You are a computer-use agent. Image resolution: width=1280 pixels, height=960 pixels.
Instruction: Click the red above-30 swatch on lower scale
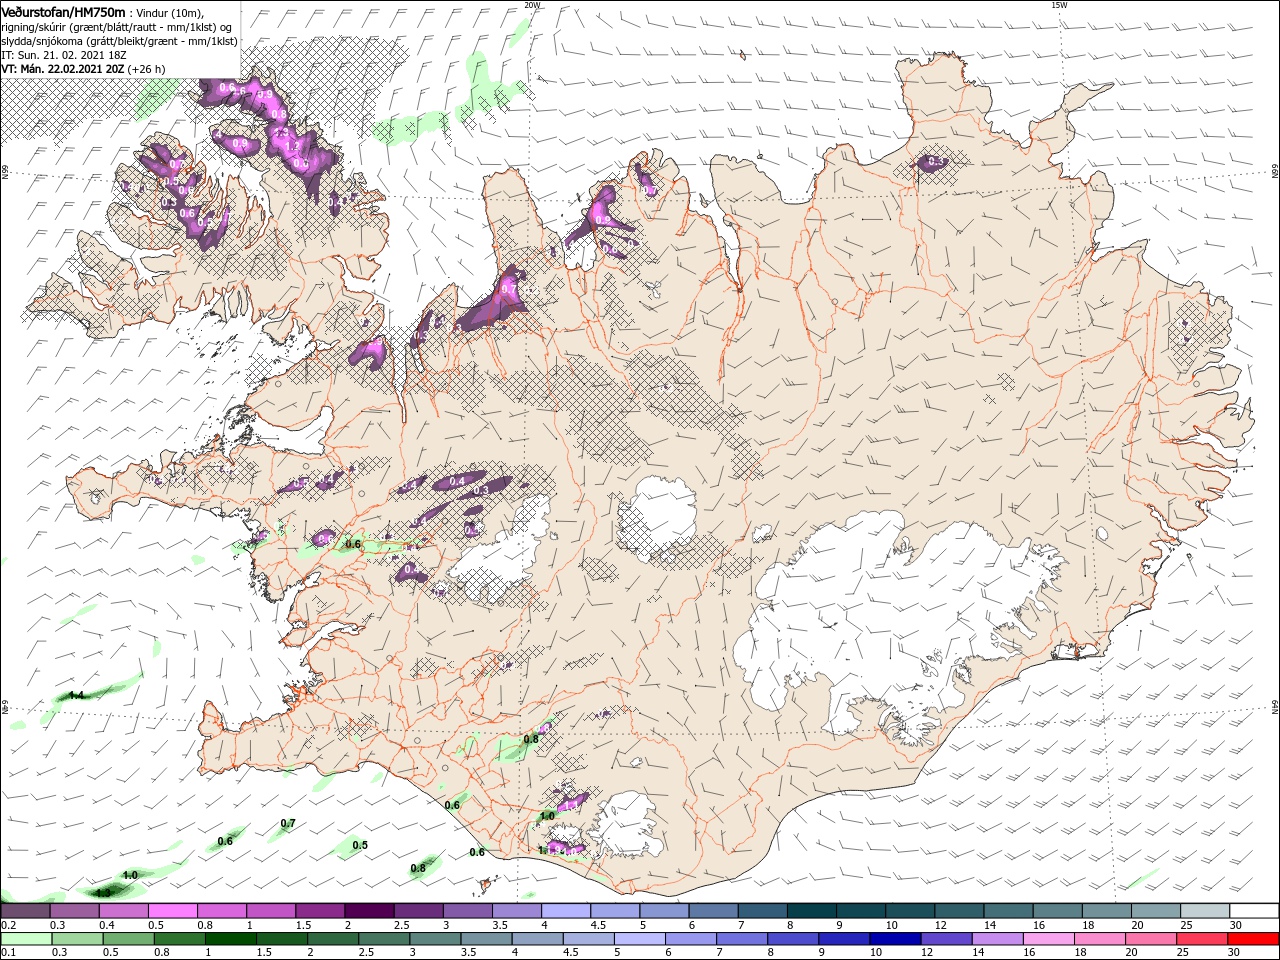pos(1253,939)
